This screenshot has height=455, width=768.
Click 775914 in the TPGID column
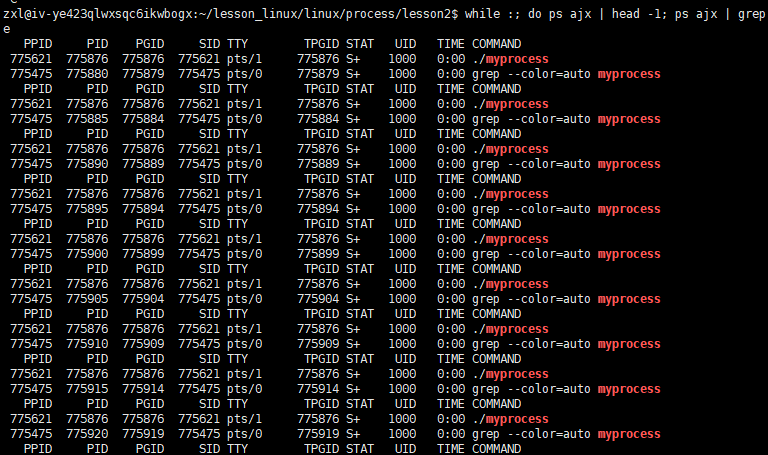point(318,389)
